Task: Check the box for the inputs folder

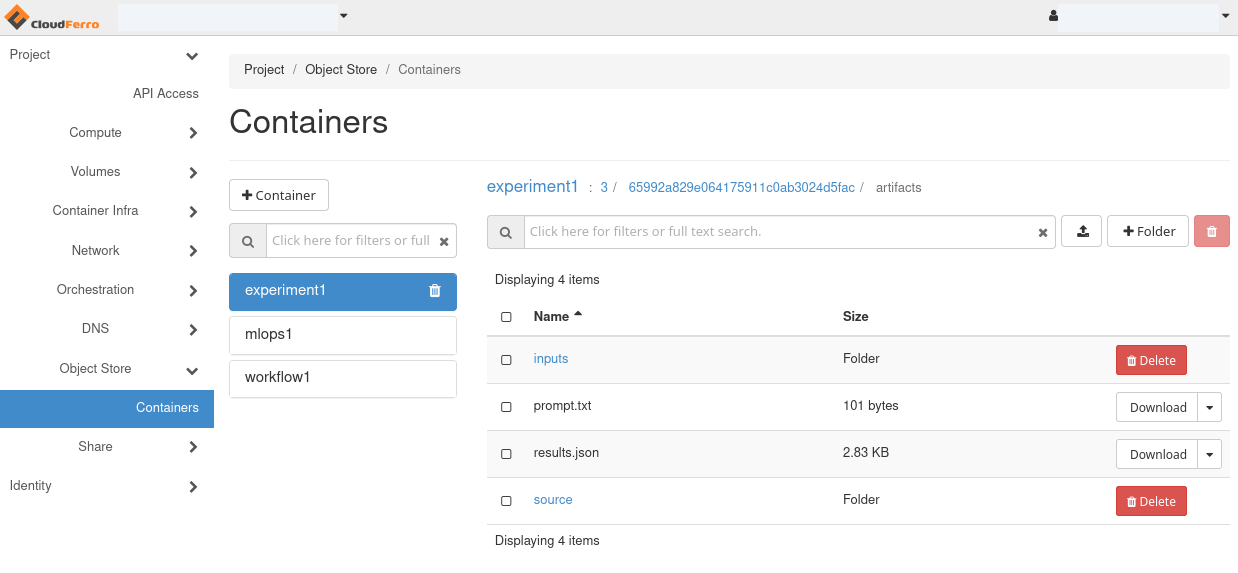Action: coord(506,360)
